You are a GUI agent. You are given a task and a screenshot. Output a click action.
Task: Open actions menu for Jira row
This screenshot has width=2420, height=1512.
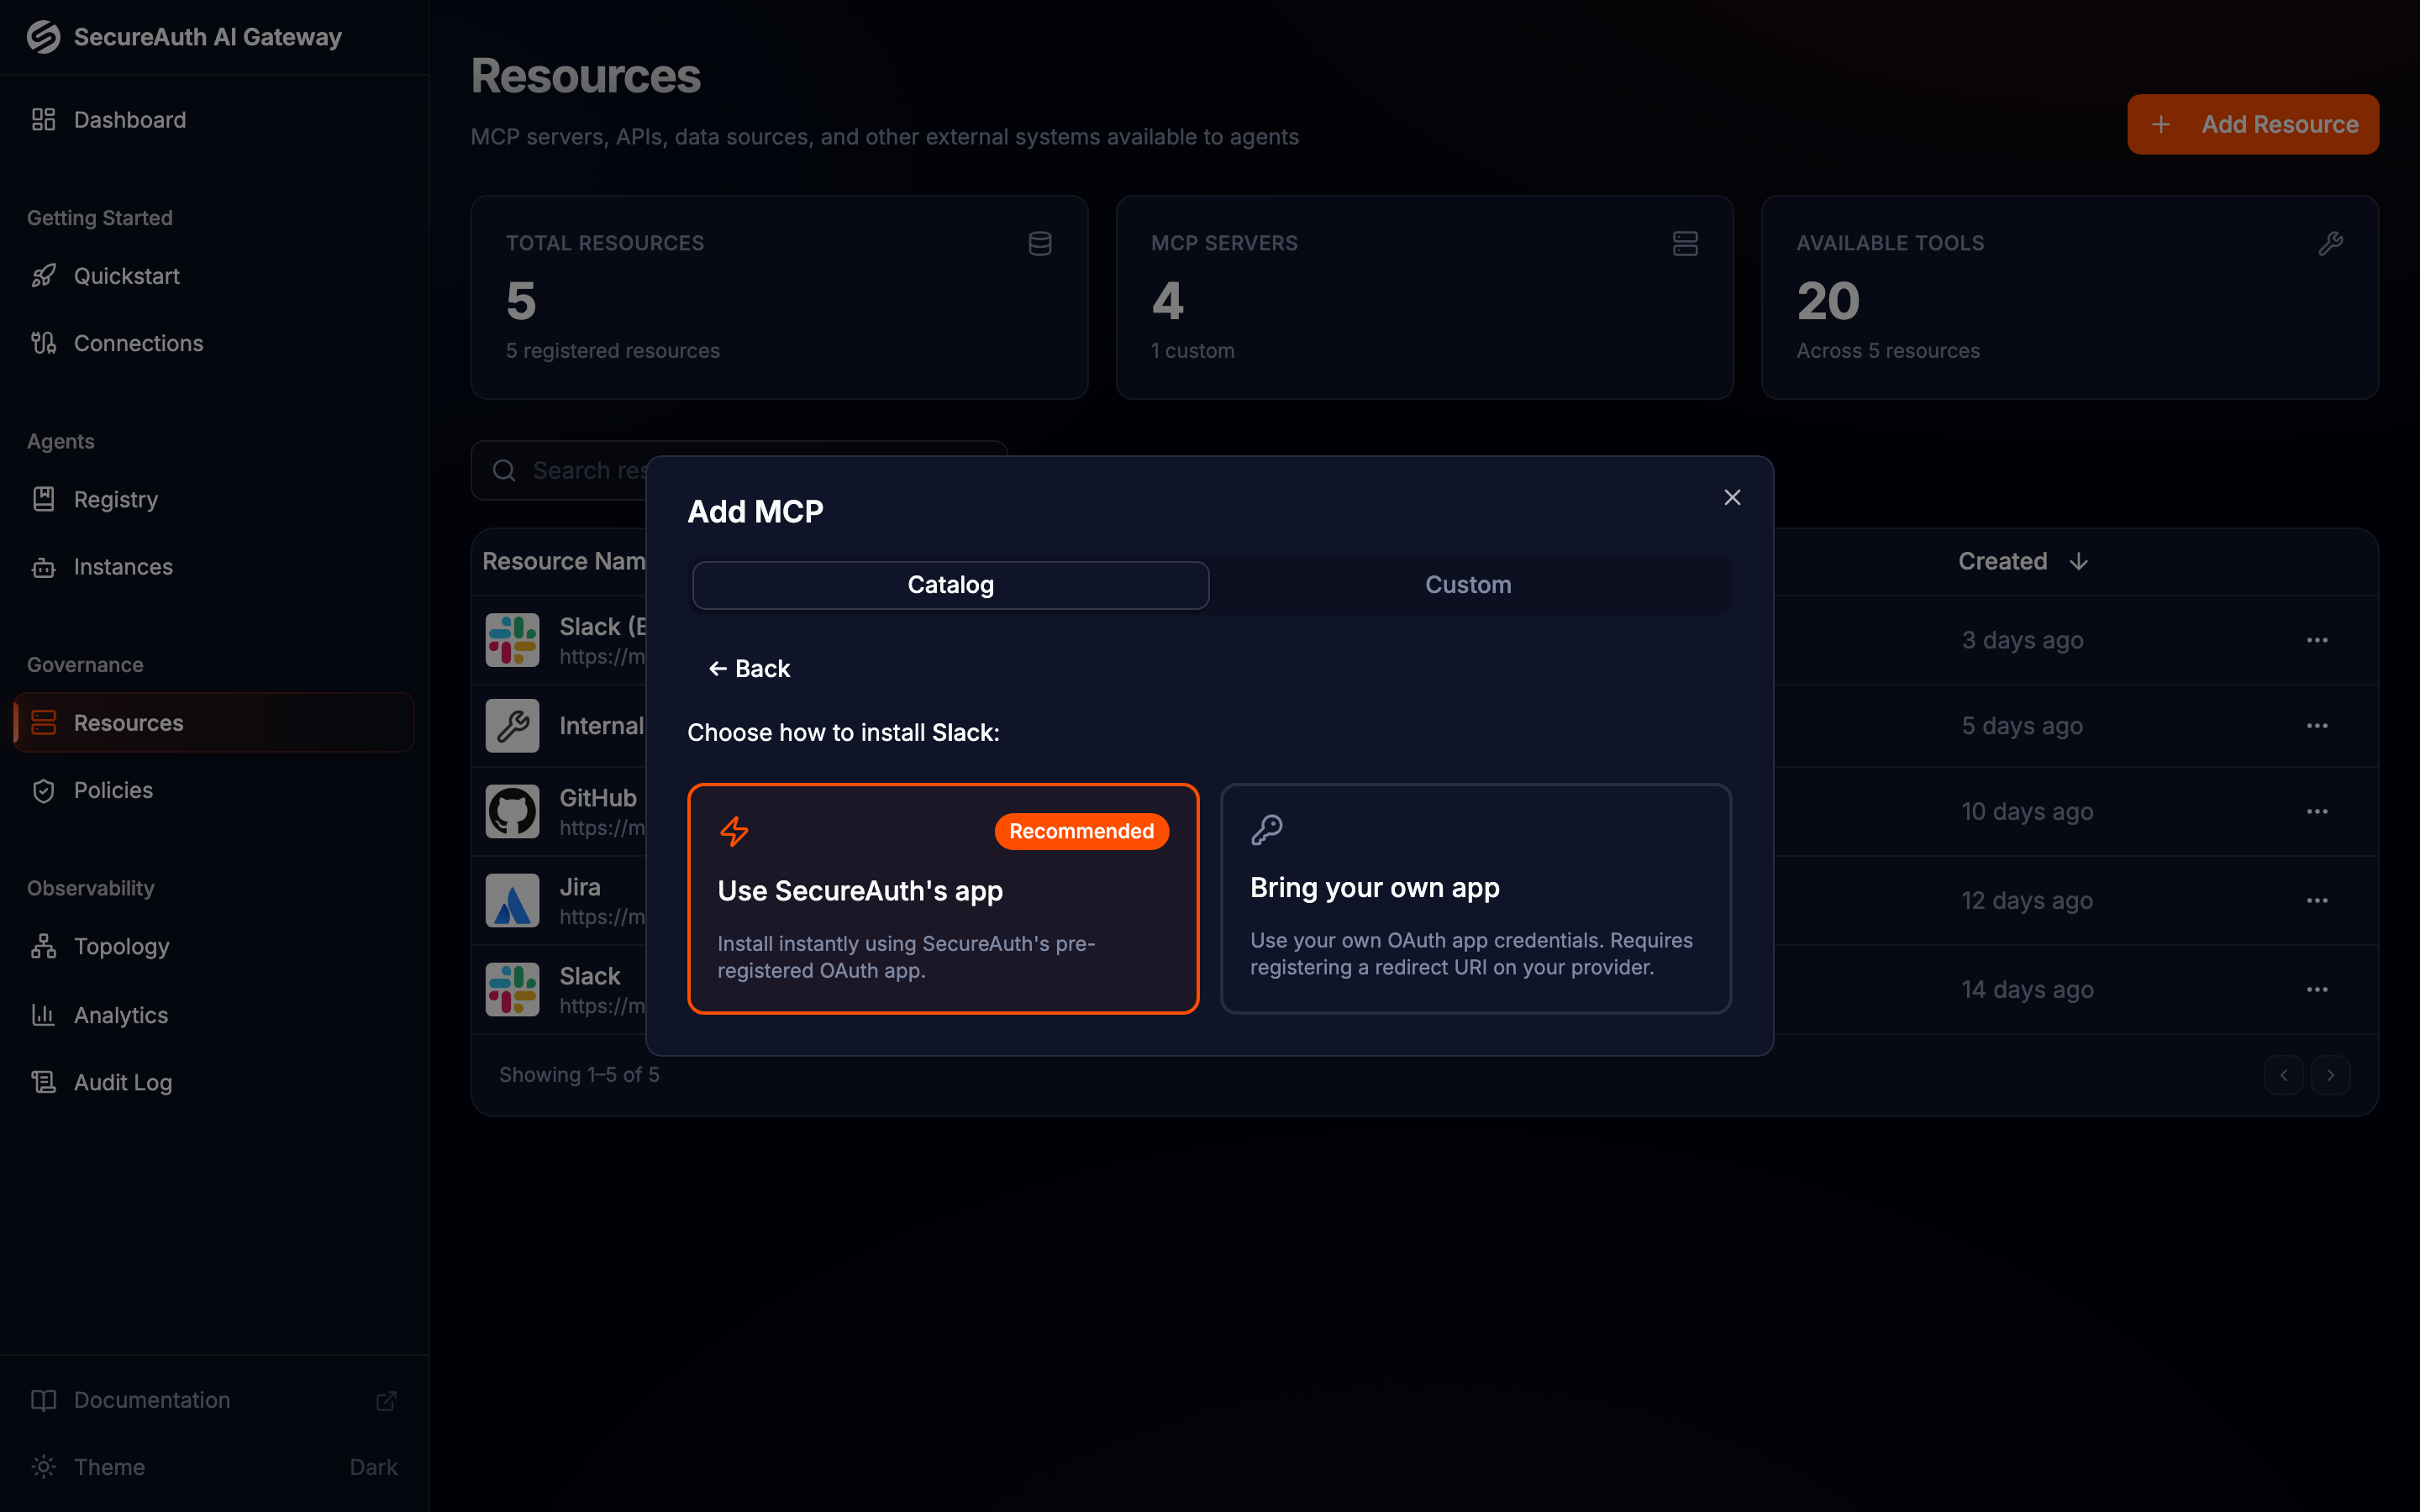2317,901
